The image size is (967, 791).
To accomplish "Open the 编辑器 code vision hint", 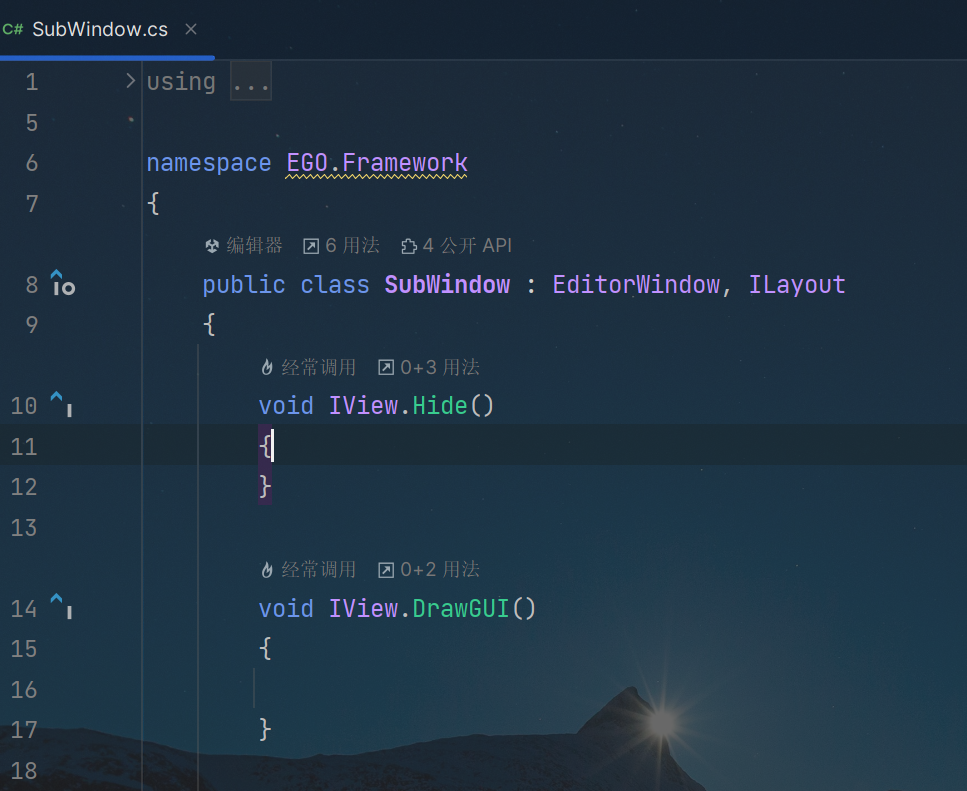I will coord(244,245).
